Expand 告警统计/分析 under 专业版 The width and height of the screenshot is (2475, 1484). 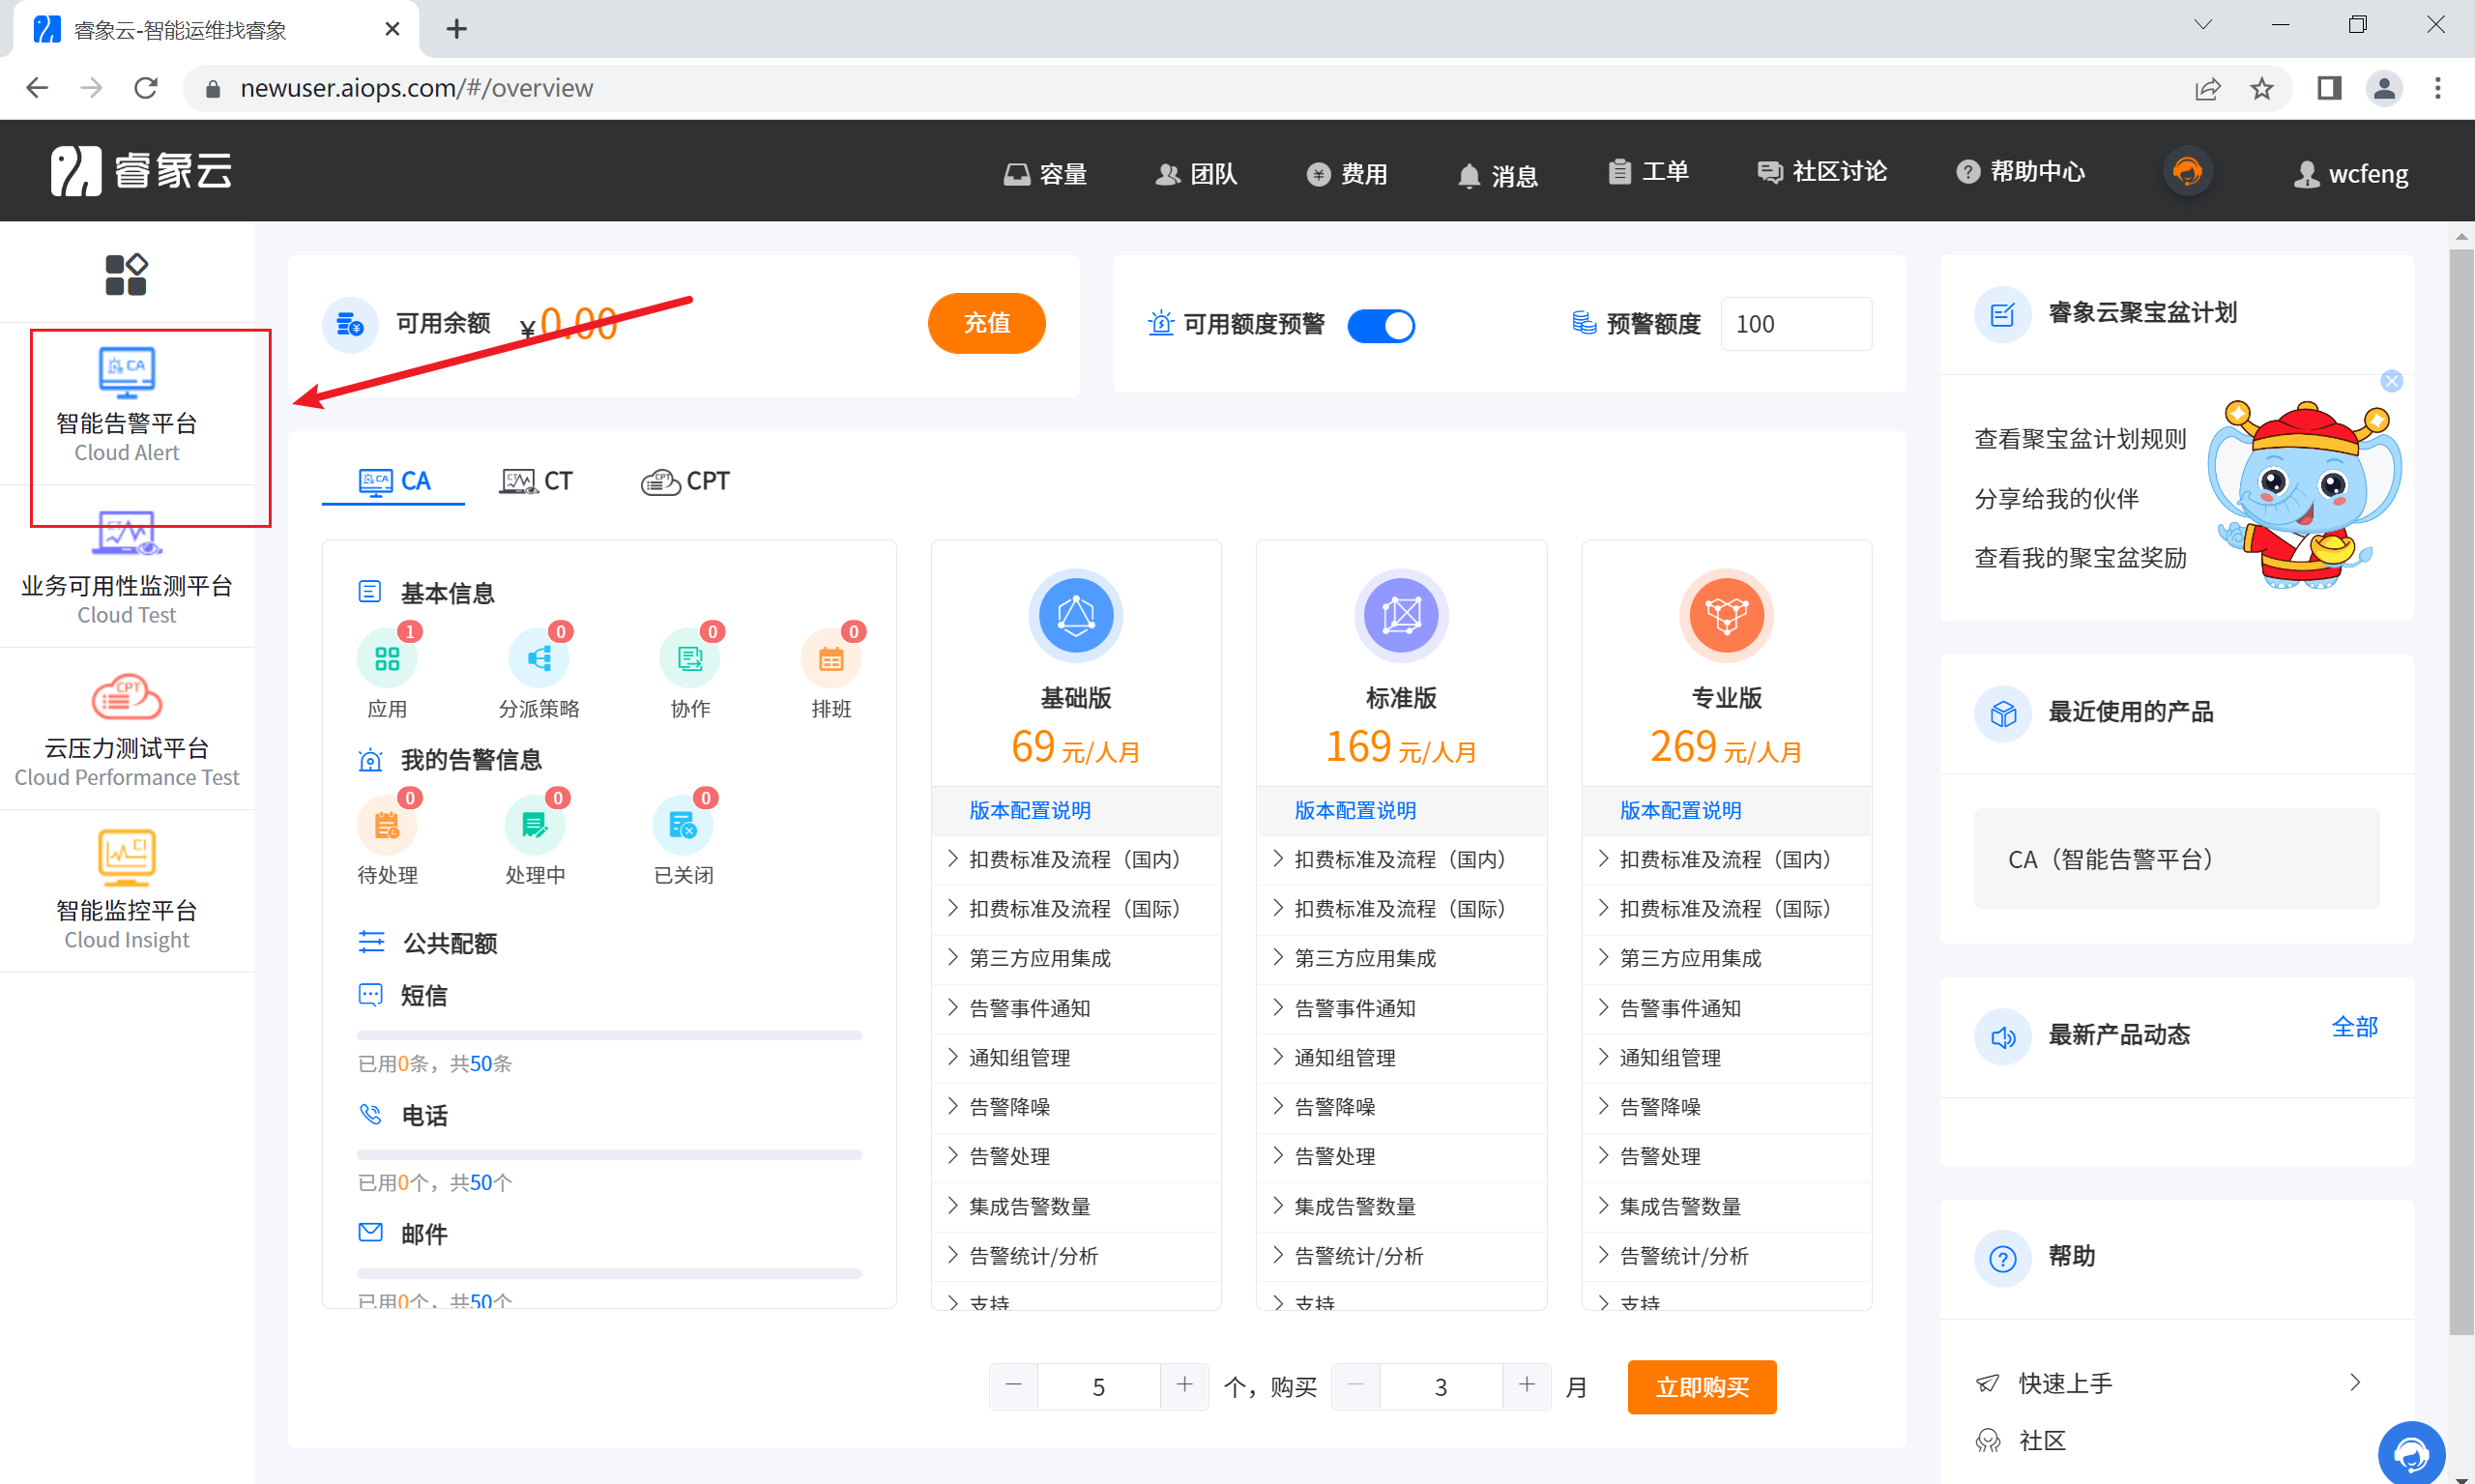[1726, 1256]
